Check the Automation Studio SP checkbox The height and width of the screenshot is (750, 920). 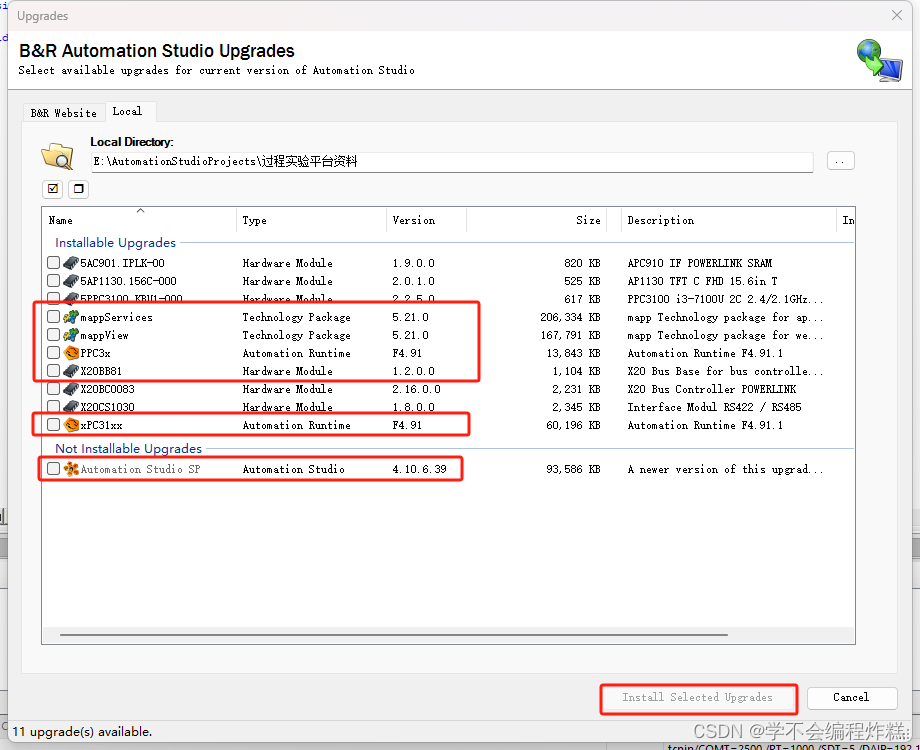[53, 468]
